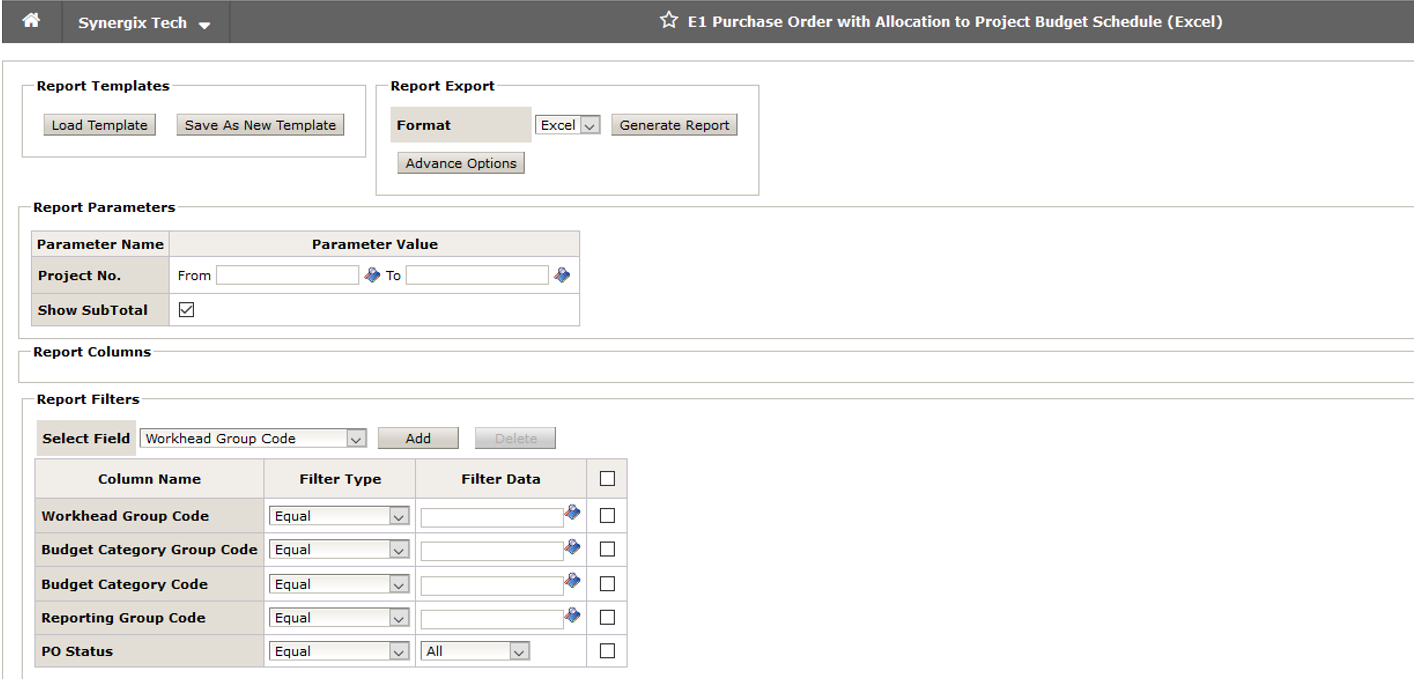The width and height of the screenshot is (1414, 679).
Task: Uncheck the Show SubTotal checkbox
Action: (x=185, y=309)
